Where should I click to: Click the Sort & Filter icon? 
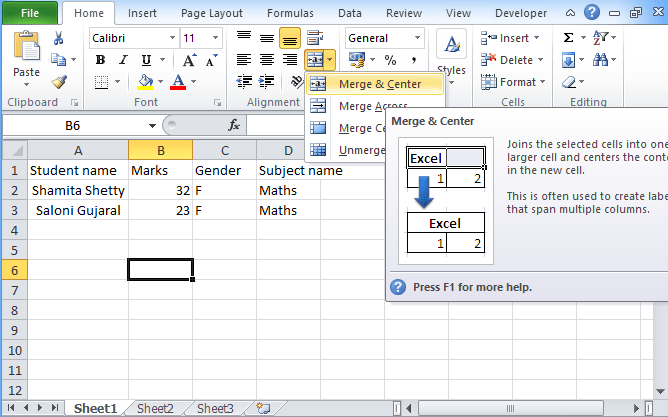click(x=601, y=38)
